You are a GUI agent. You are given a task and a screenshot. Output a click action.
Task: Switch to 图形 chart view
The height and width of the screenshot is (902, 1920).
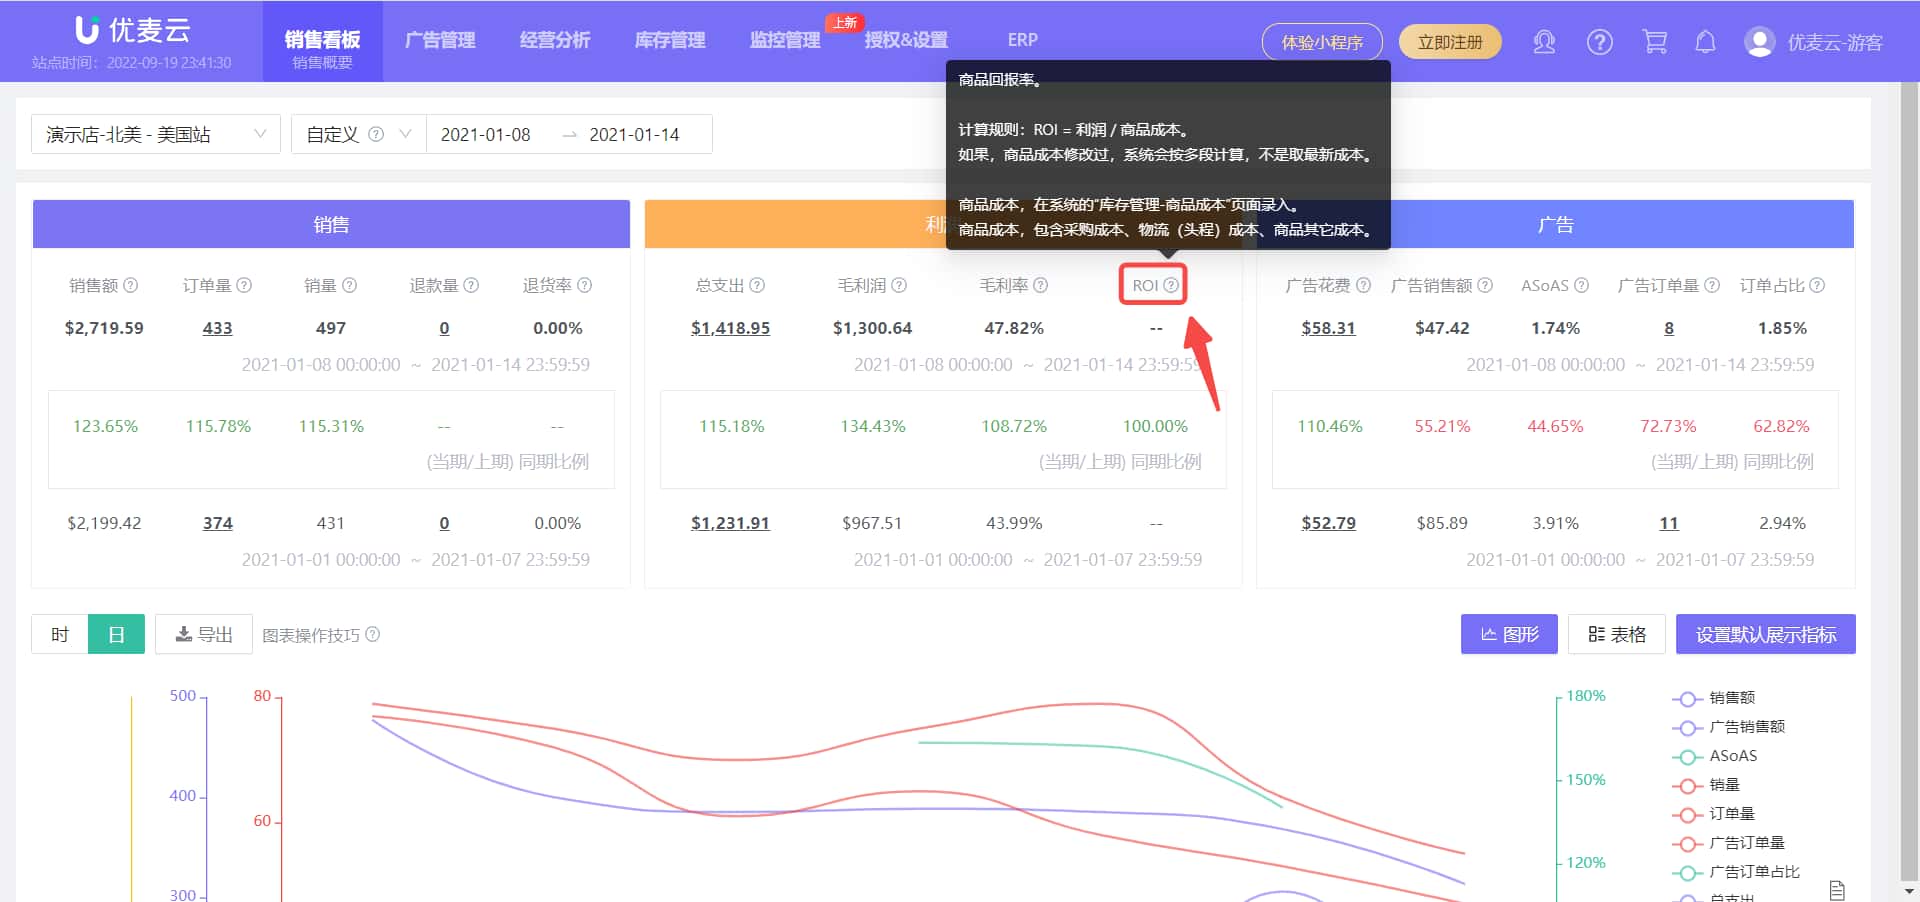pyautogui.click(x=1509, y=634)
